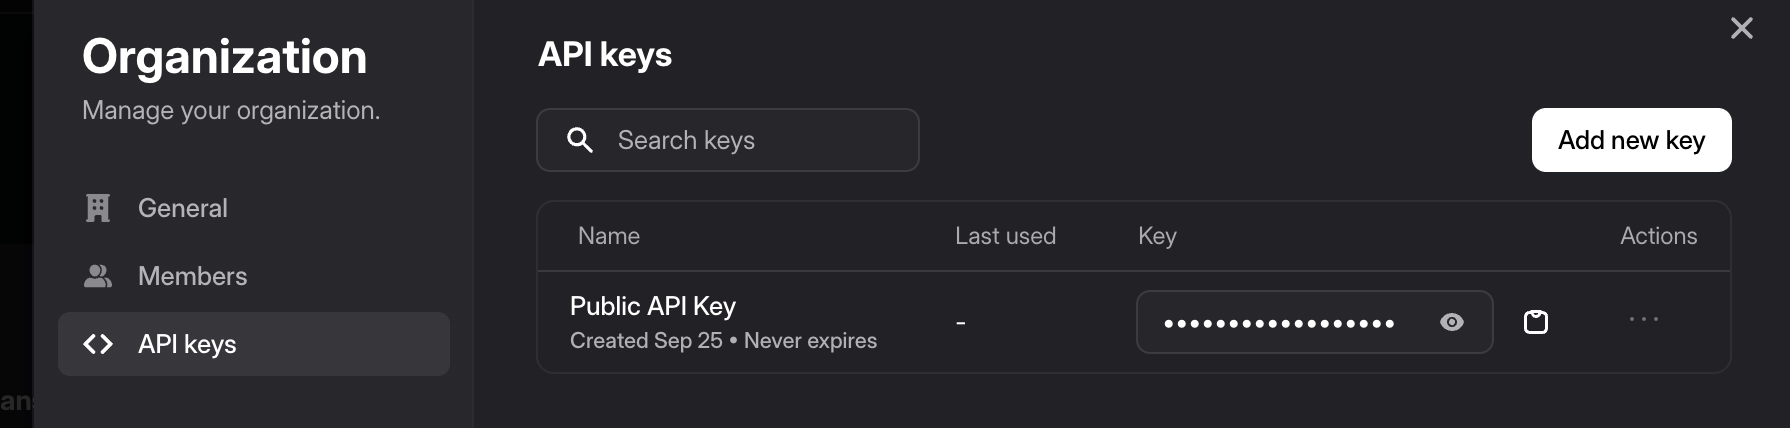Click the Key column header

1157,236
